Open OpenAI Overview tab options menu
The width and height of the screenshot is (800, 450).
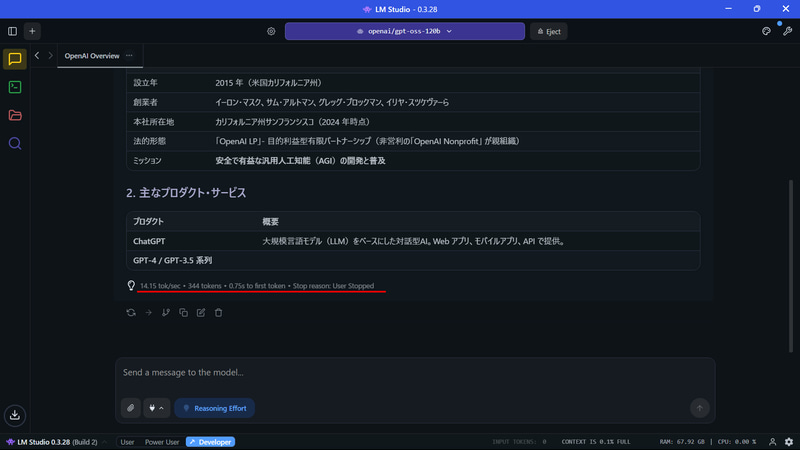pyautogui.click(x=129, y=56)
